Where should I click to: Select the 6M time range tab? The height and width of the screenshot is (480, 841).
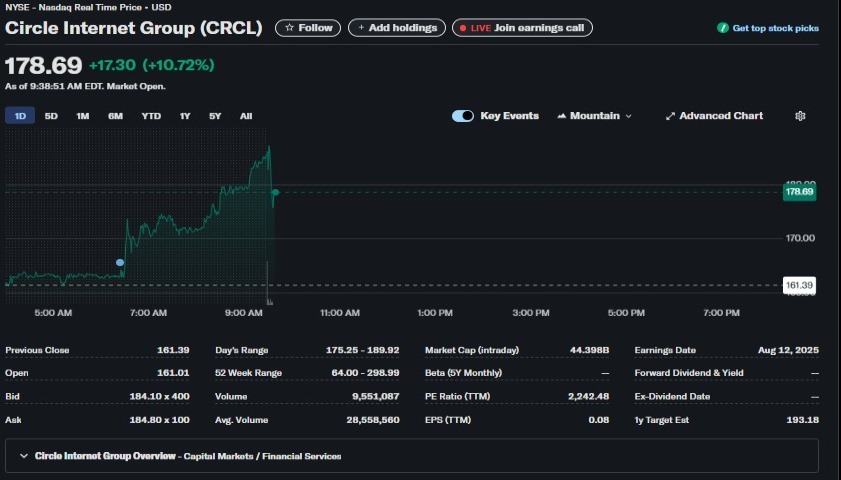(x=115, y=116)
